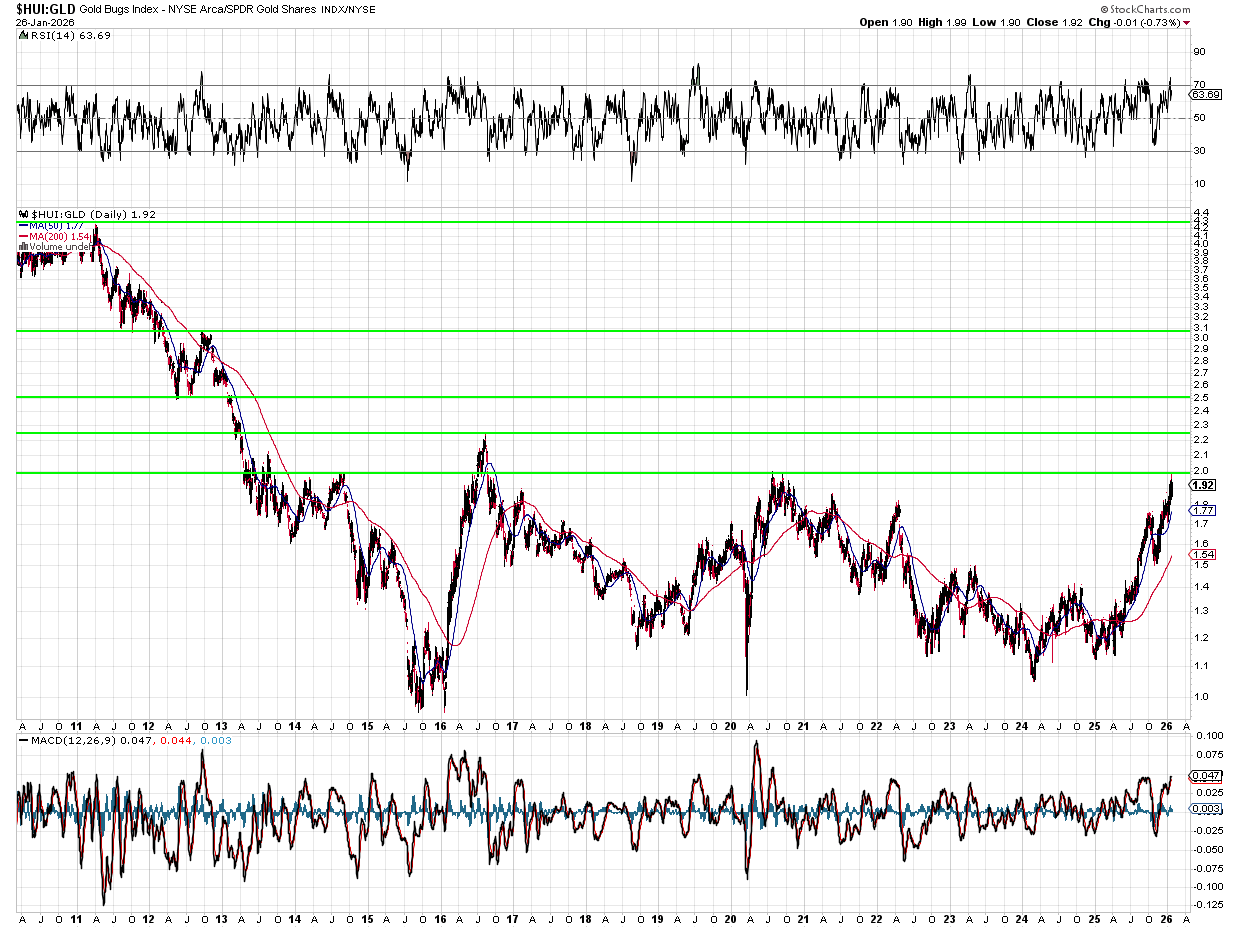The width and height of the screenshot is (1240, 928).
Task: Click the blue 0.003 histogram value tag
Action: point(1204,808)
